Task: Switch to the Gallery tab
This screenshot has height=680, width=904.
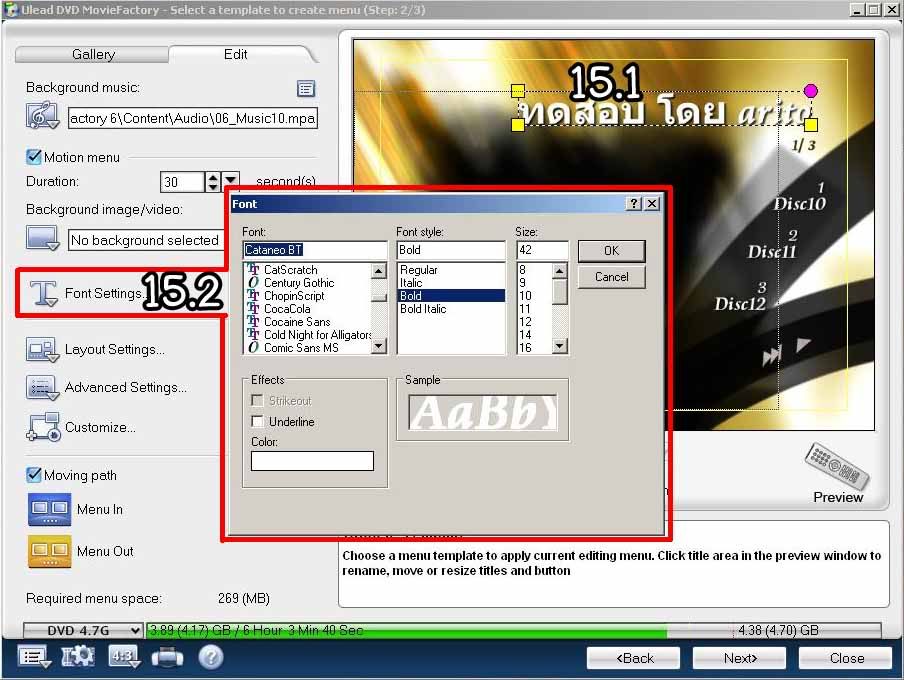Action: coord(93,54)
